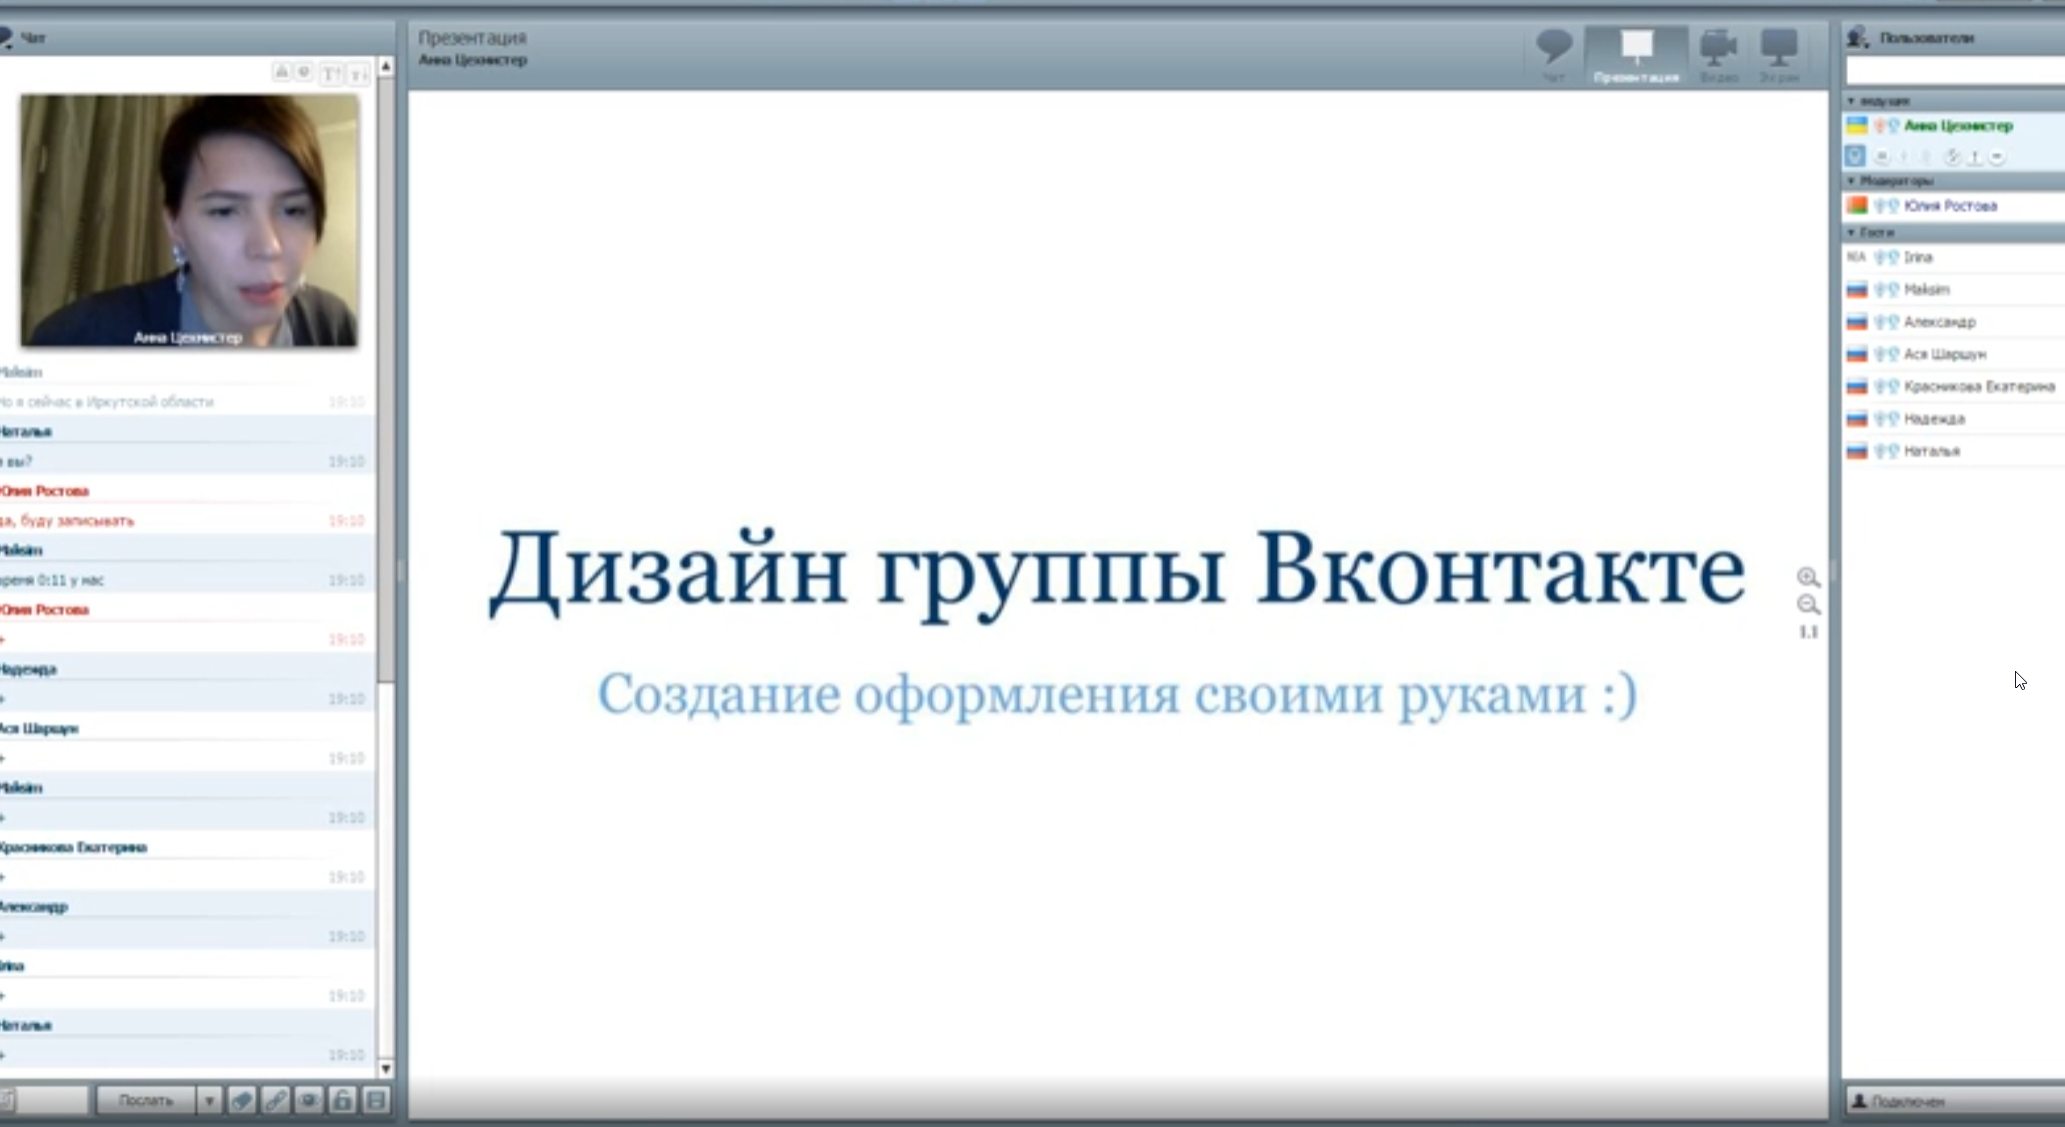Image resolution: width=2065 pixels, height=1127 pixels.
Task: Increase chat font size with the T-up icon
Action: (331, 73)
